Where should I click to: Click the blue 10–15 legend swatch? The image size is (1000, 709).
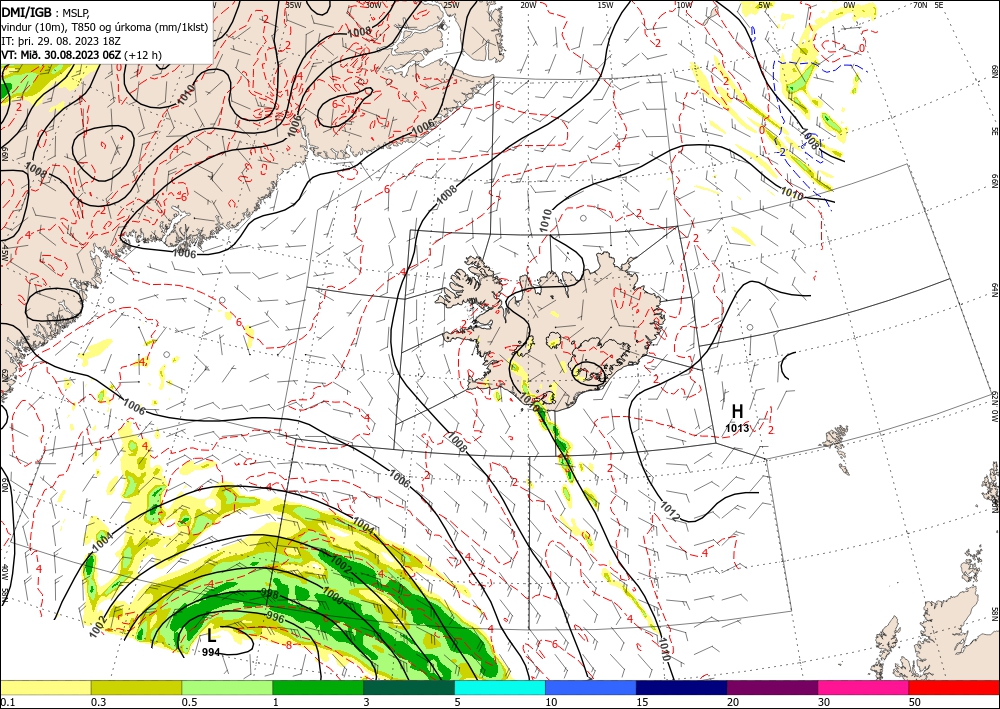(591, 687)
